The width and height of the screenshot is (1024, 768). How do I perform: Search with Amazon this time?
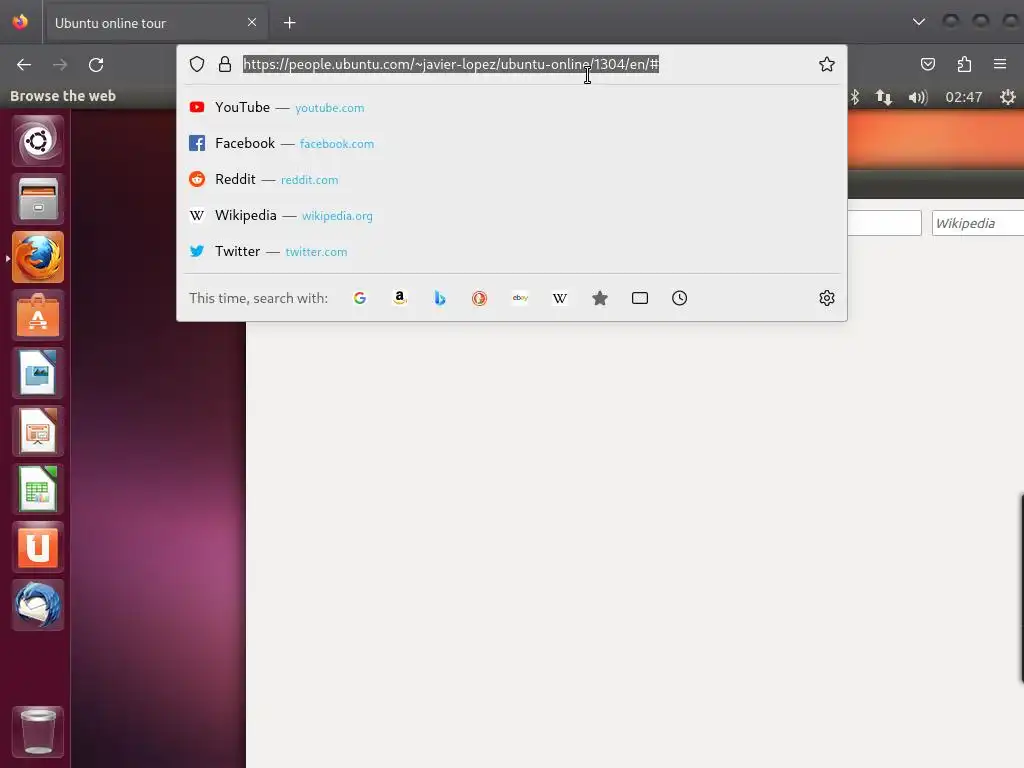point(400,298)
